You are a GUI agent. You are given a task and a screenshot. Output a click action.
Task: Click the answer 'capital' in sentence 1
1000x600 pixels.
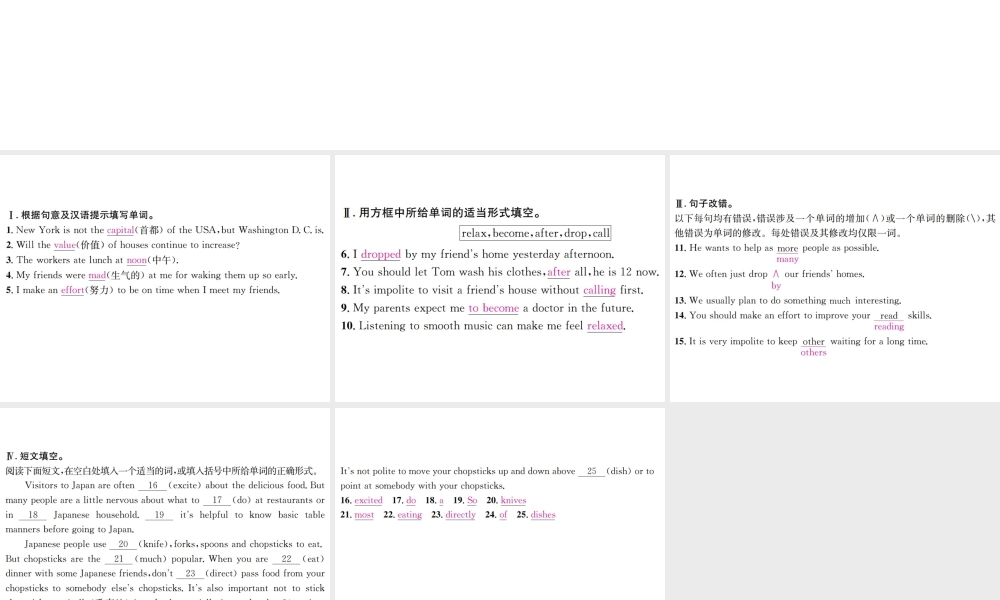point(120,230)
